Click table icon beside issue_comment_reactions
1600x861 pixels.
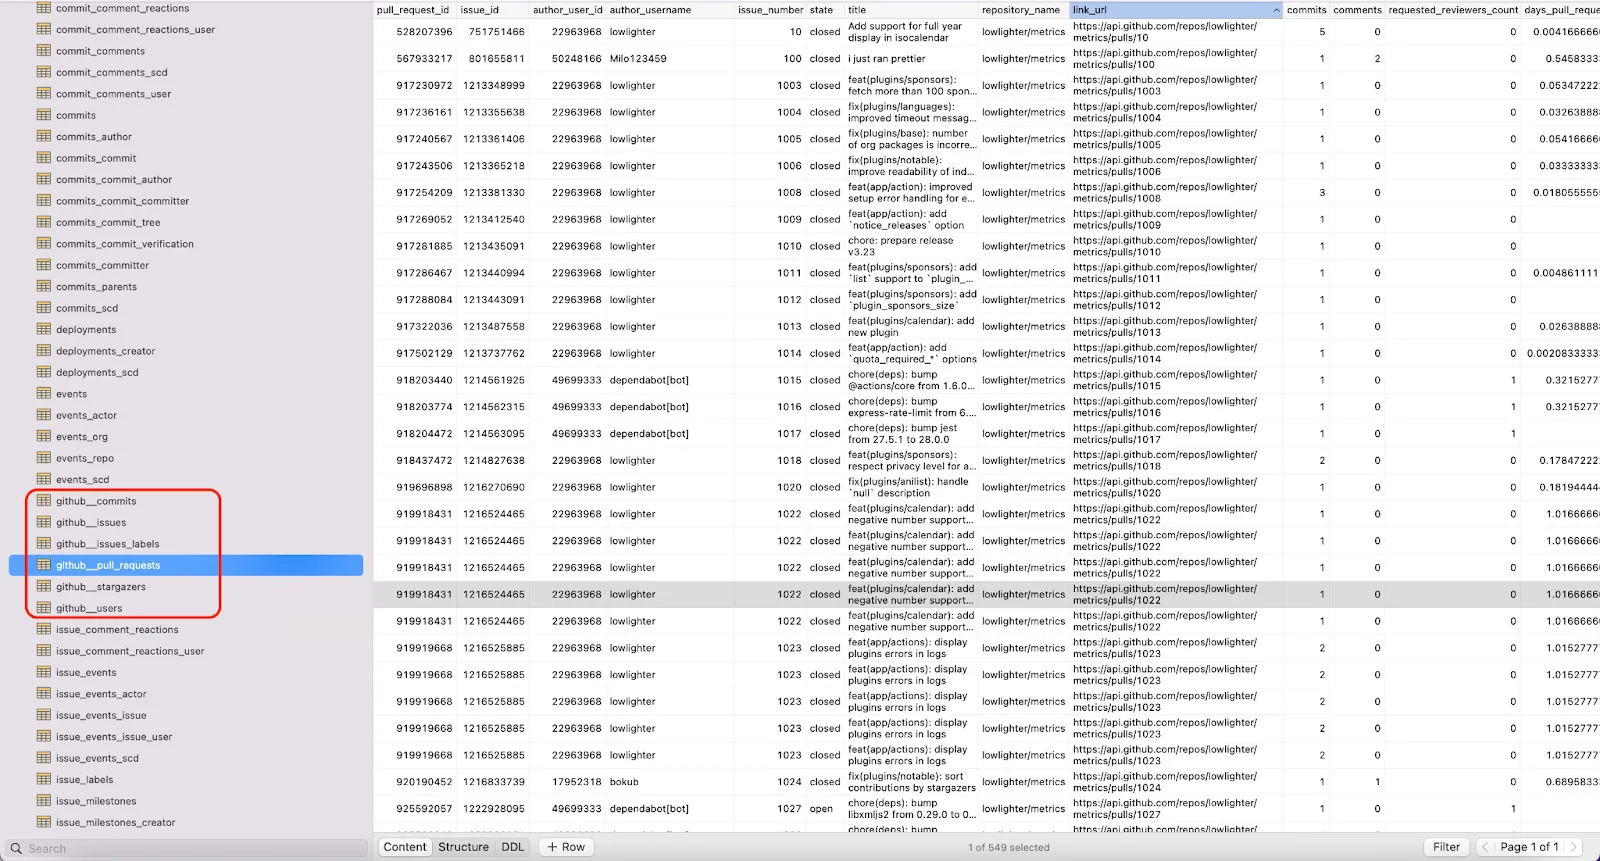click(x=44, y=629)
